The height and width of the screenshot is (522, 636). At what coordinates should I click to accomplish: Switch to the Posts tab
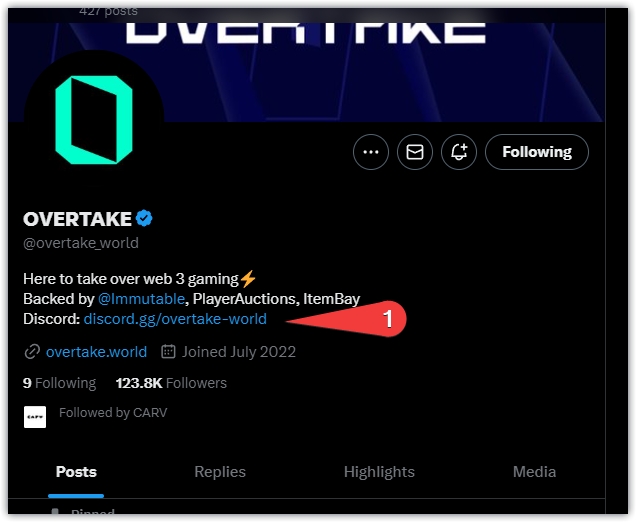pyautogui.click(x=76, y=472)
